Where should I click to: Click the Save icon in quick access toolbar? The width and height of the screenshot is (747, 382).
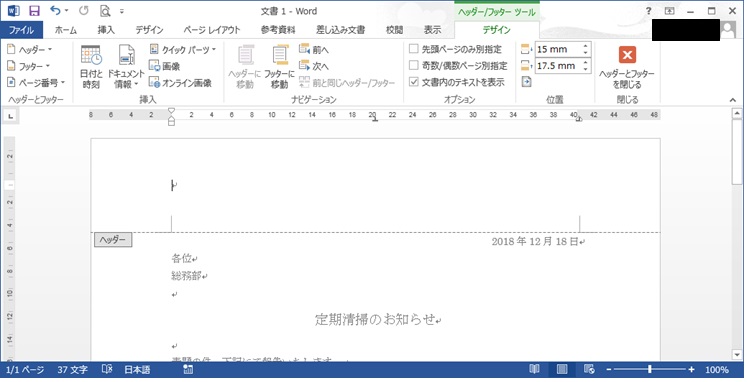(34, 11)
